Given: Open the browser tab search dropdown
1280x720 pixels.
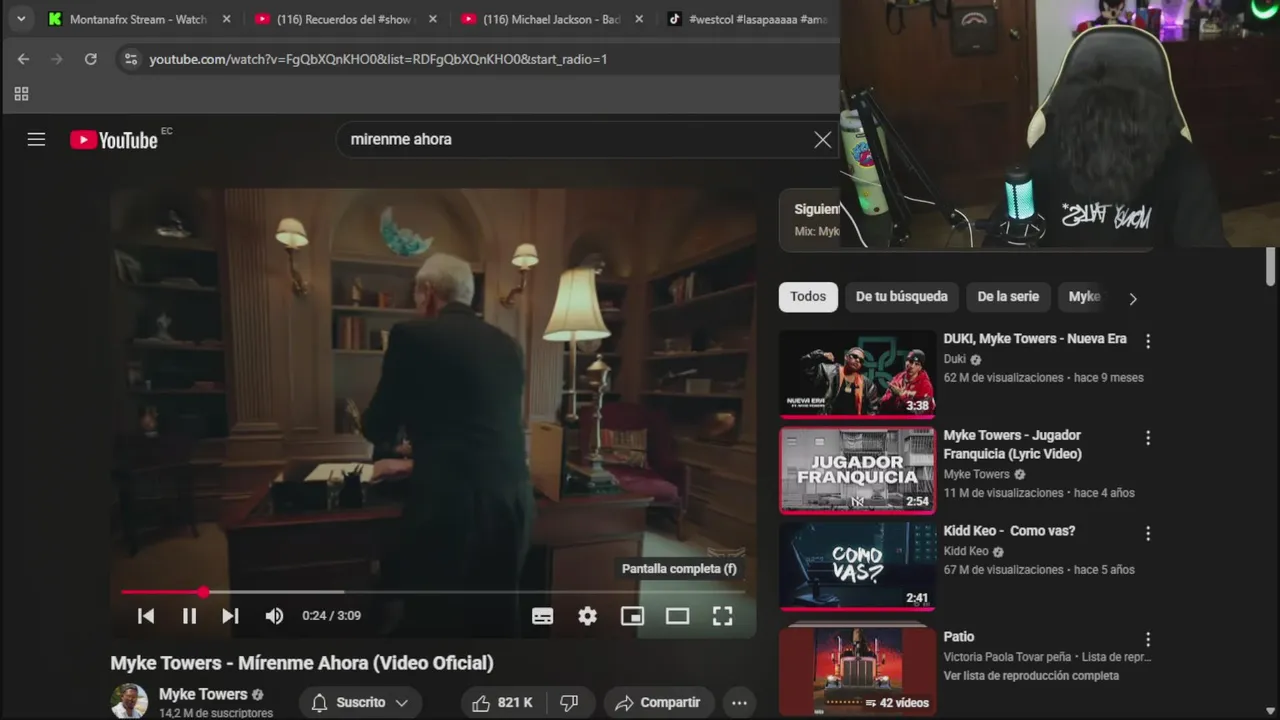Looking at the screenshot, I should pos(21,19).
